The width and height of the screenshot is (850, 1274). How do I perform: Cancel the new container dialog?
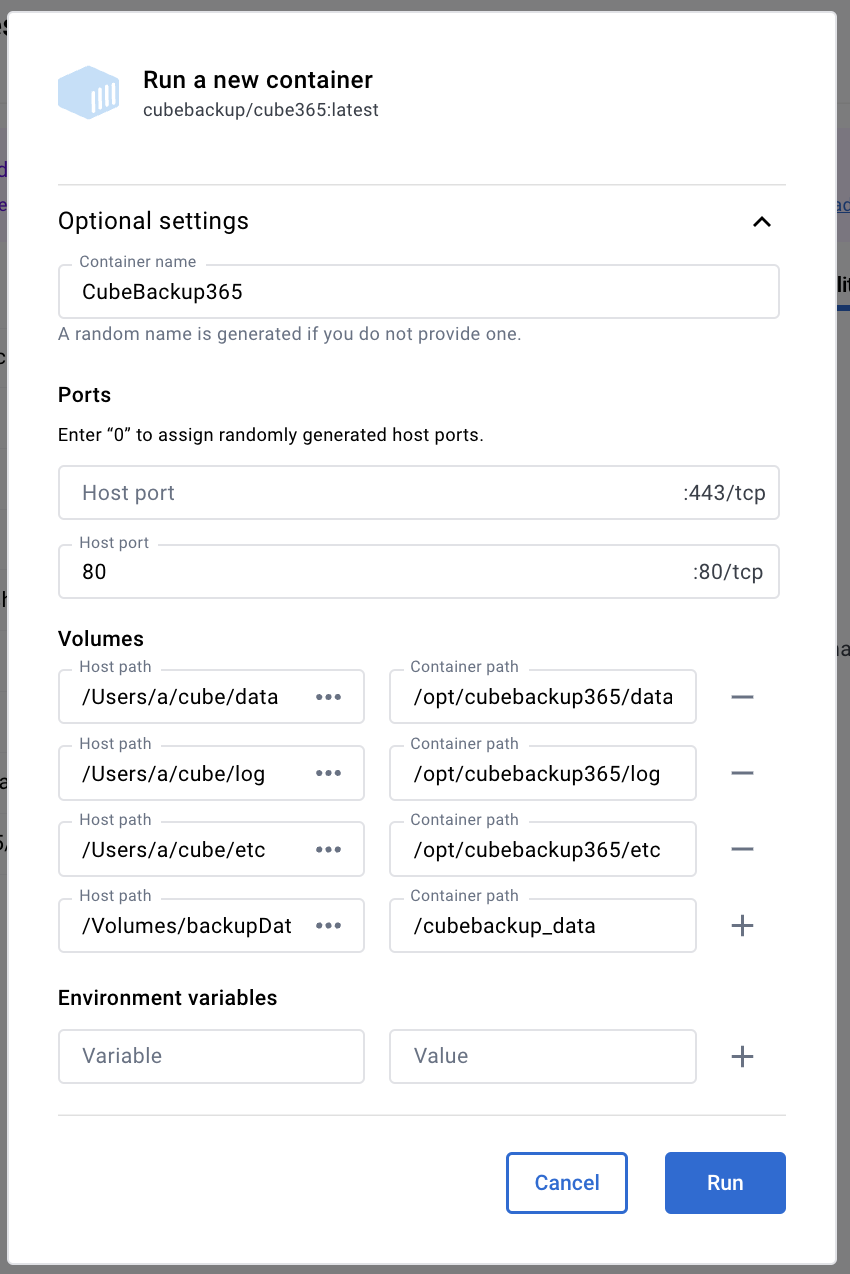pyautogui.click(x=567, y=1183)
